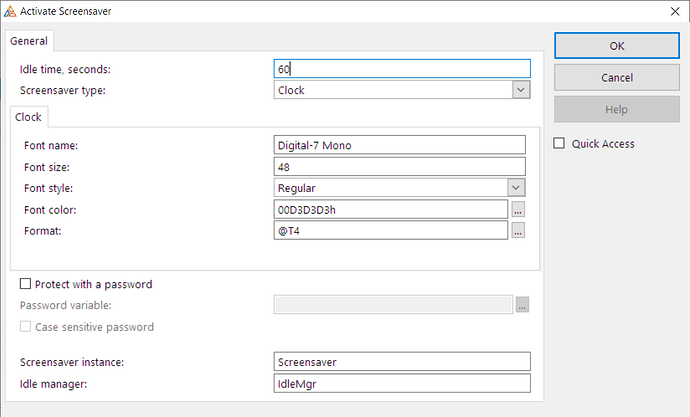Click the Idle time seconds field
Screen dimensions: 690x417
pos(401,69)
